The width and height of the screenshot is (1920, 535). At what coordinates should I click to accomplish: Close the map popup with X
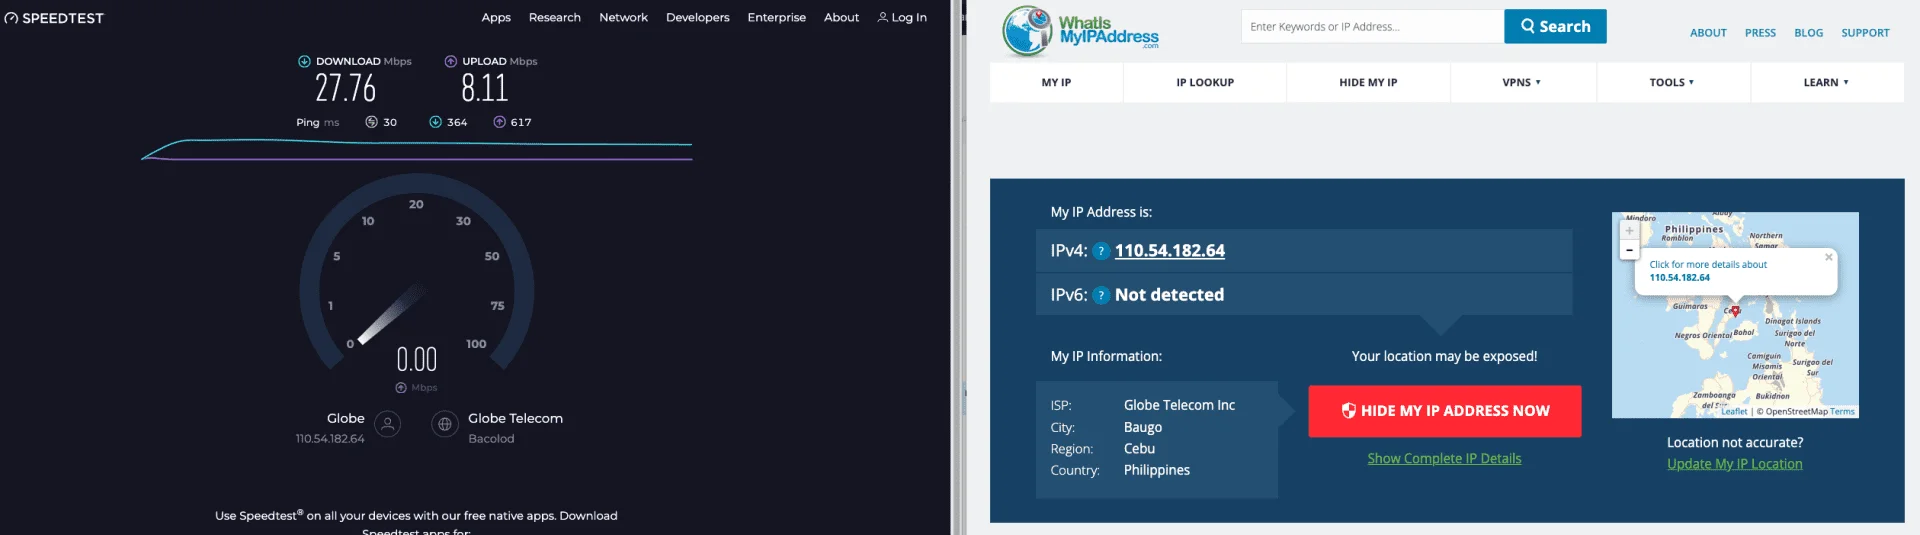point(1829,257)
